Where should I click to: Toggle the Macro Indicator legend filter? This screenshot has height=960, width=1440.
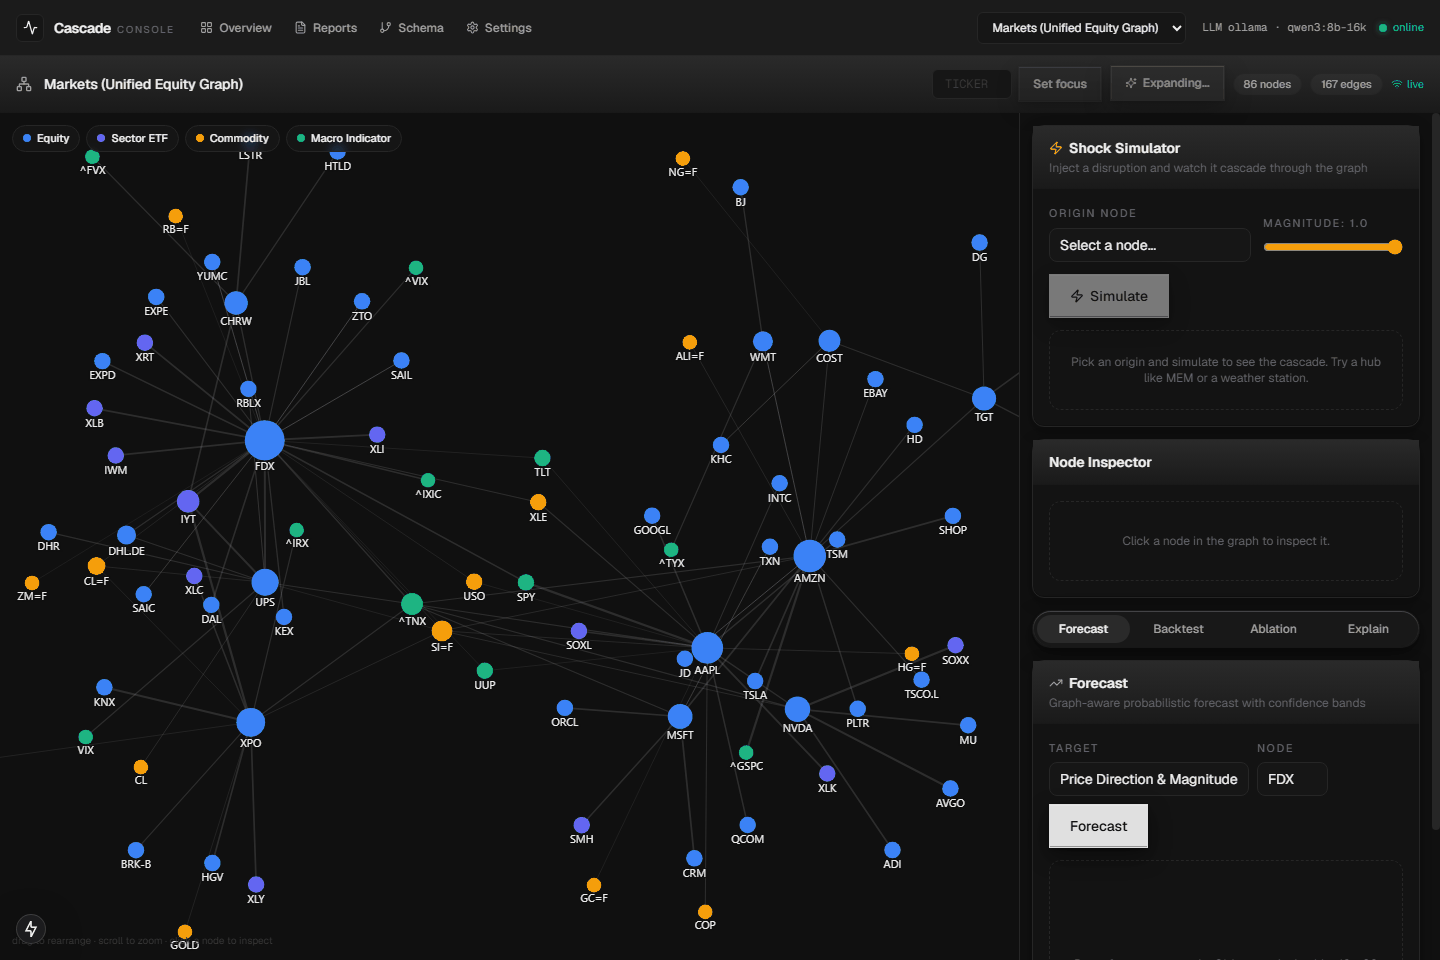(x=343, y=138)
